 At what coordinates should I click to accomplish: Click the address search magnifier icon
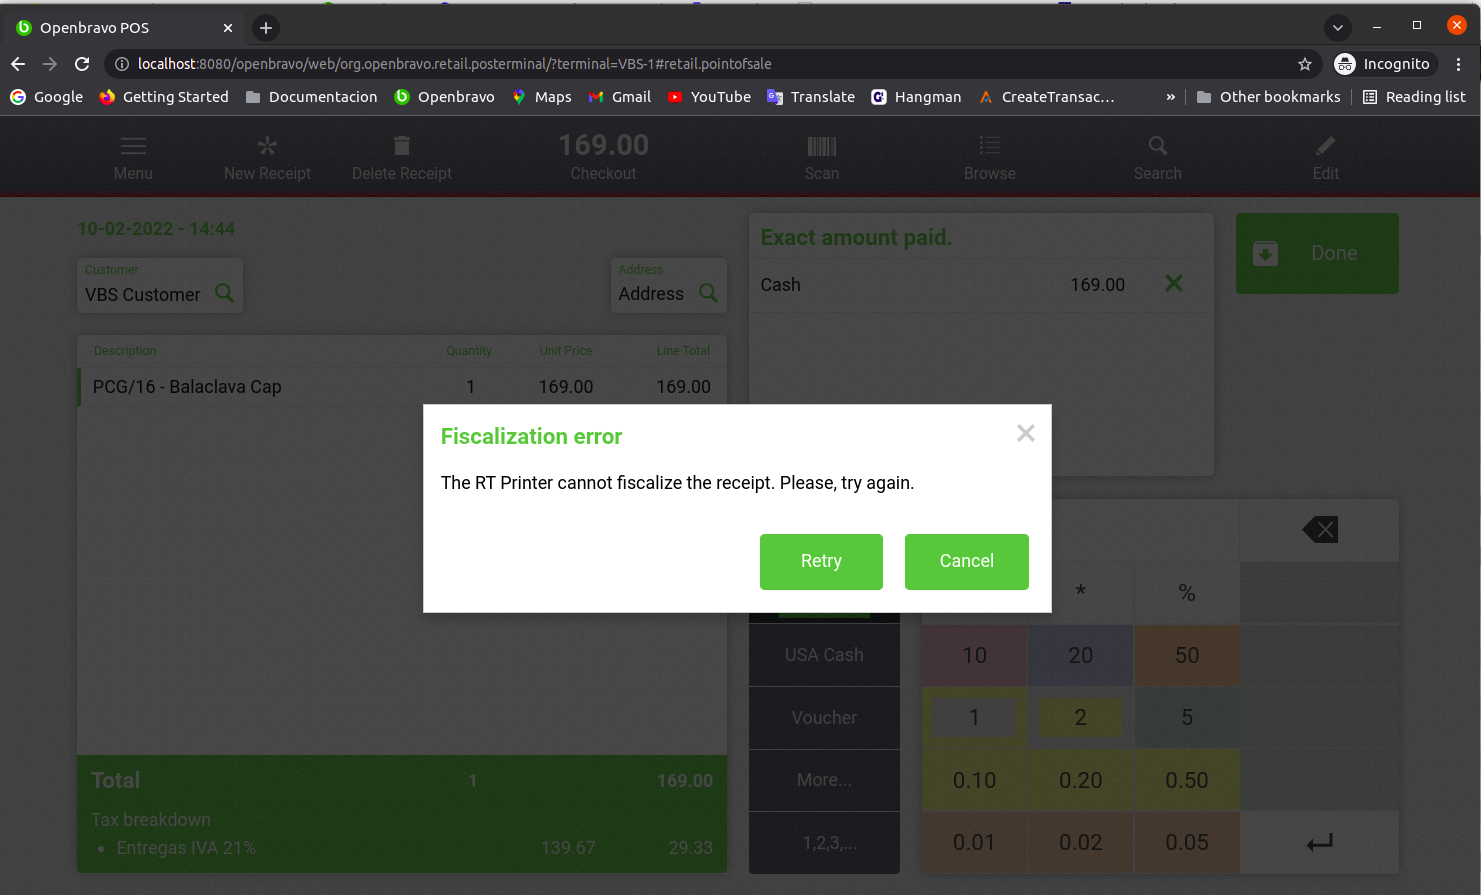tap(708, 293)
